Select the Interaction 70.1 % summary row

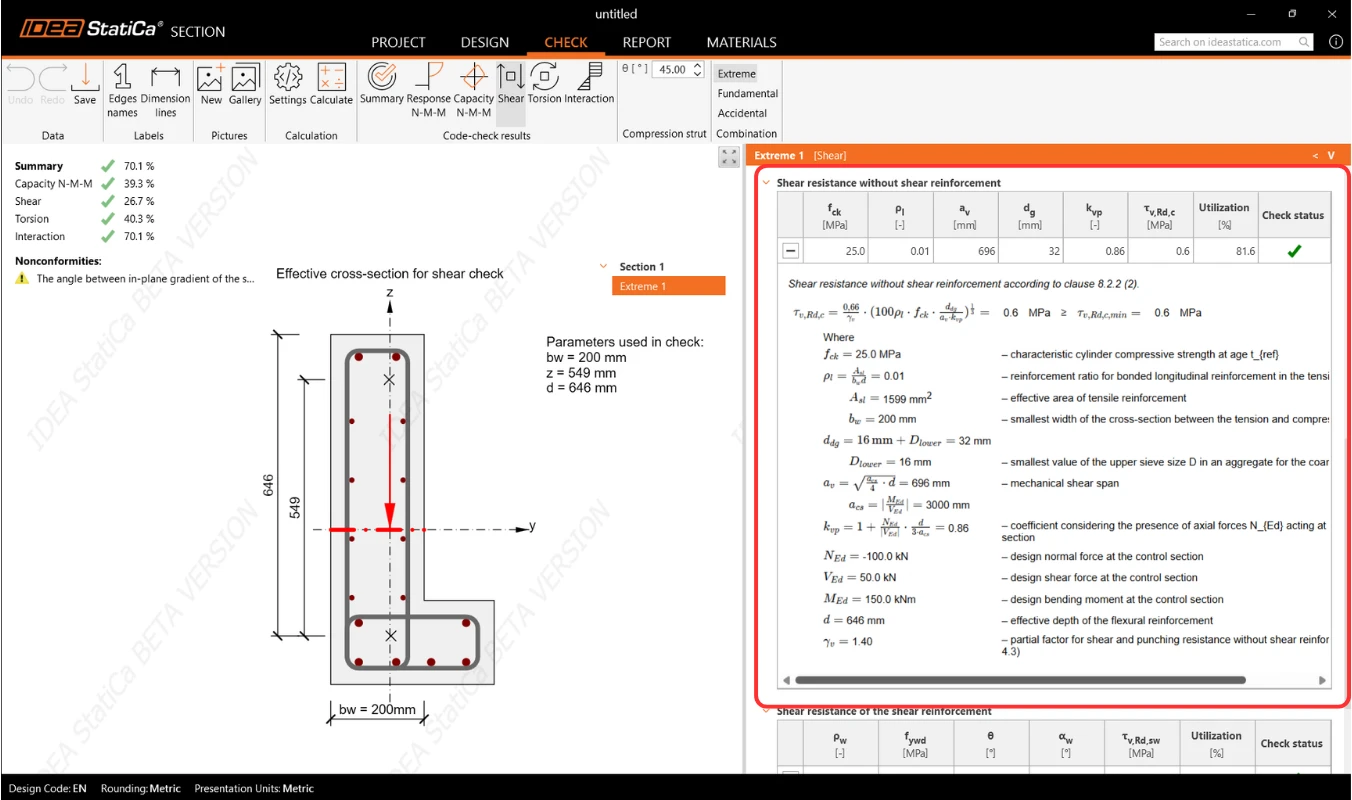(85, 237)
